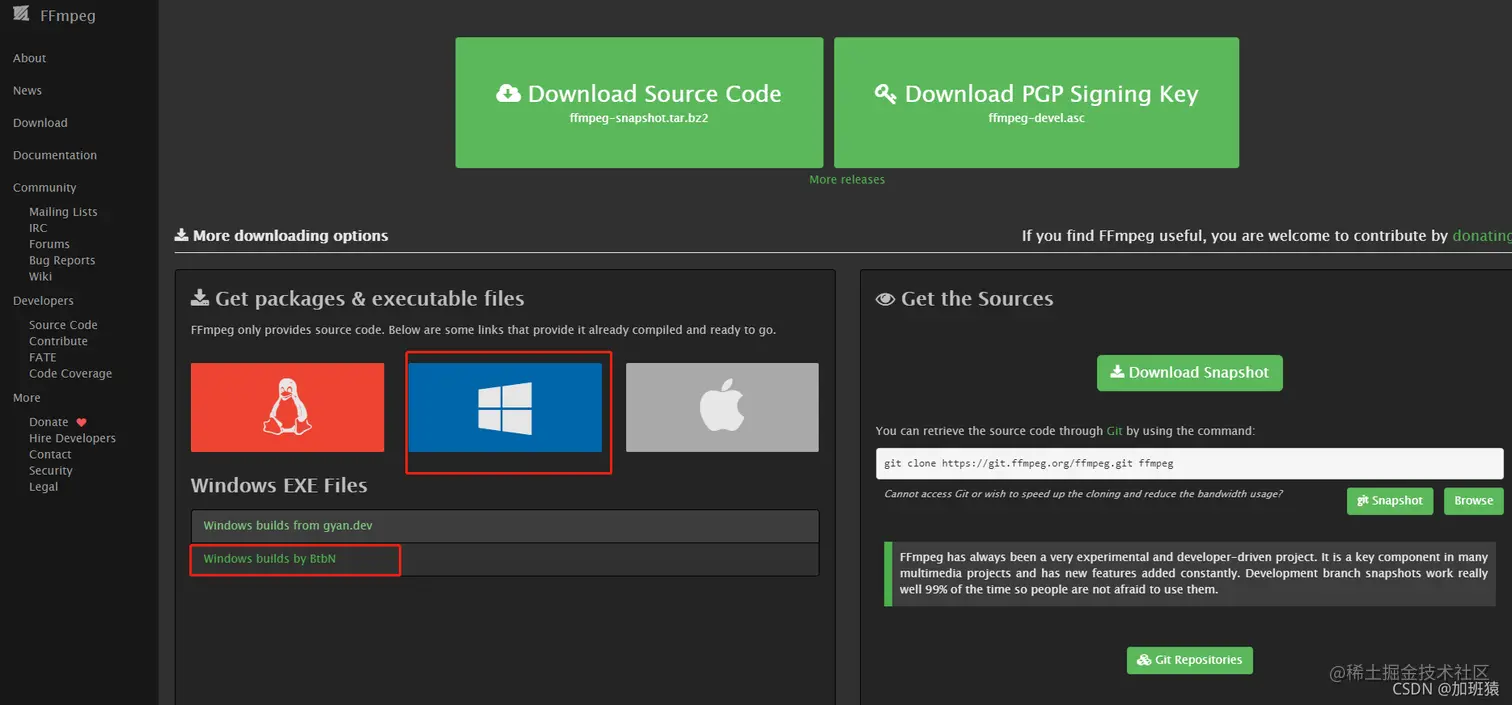Follow the Git link in the text
Screen dimensions: 1512x705
1114,431
